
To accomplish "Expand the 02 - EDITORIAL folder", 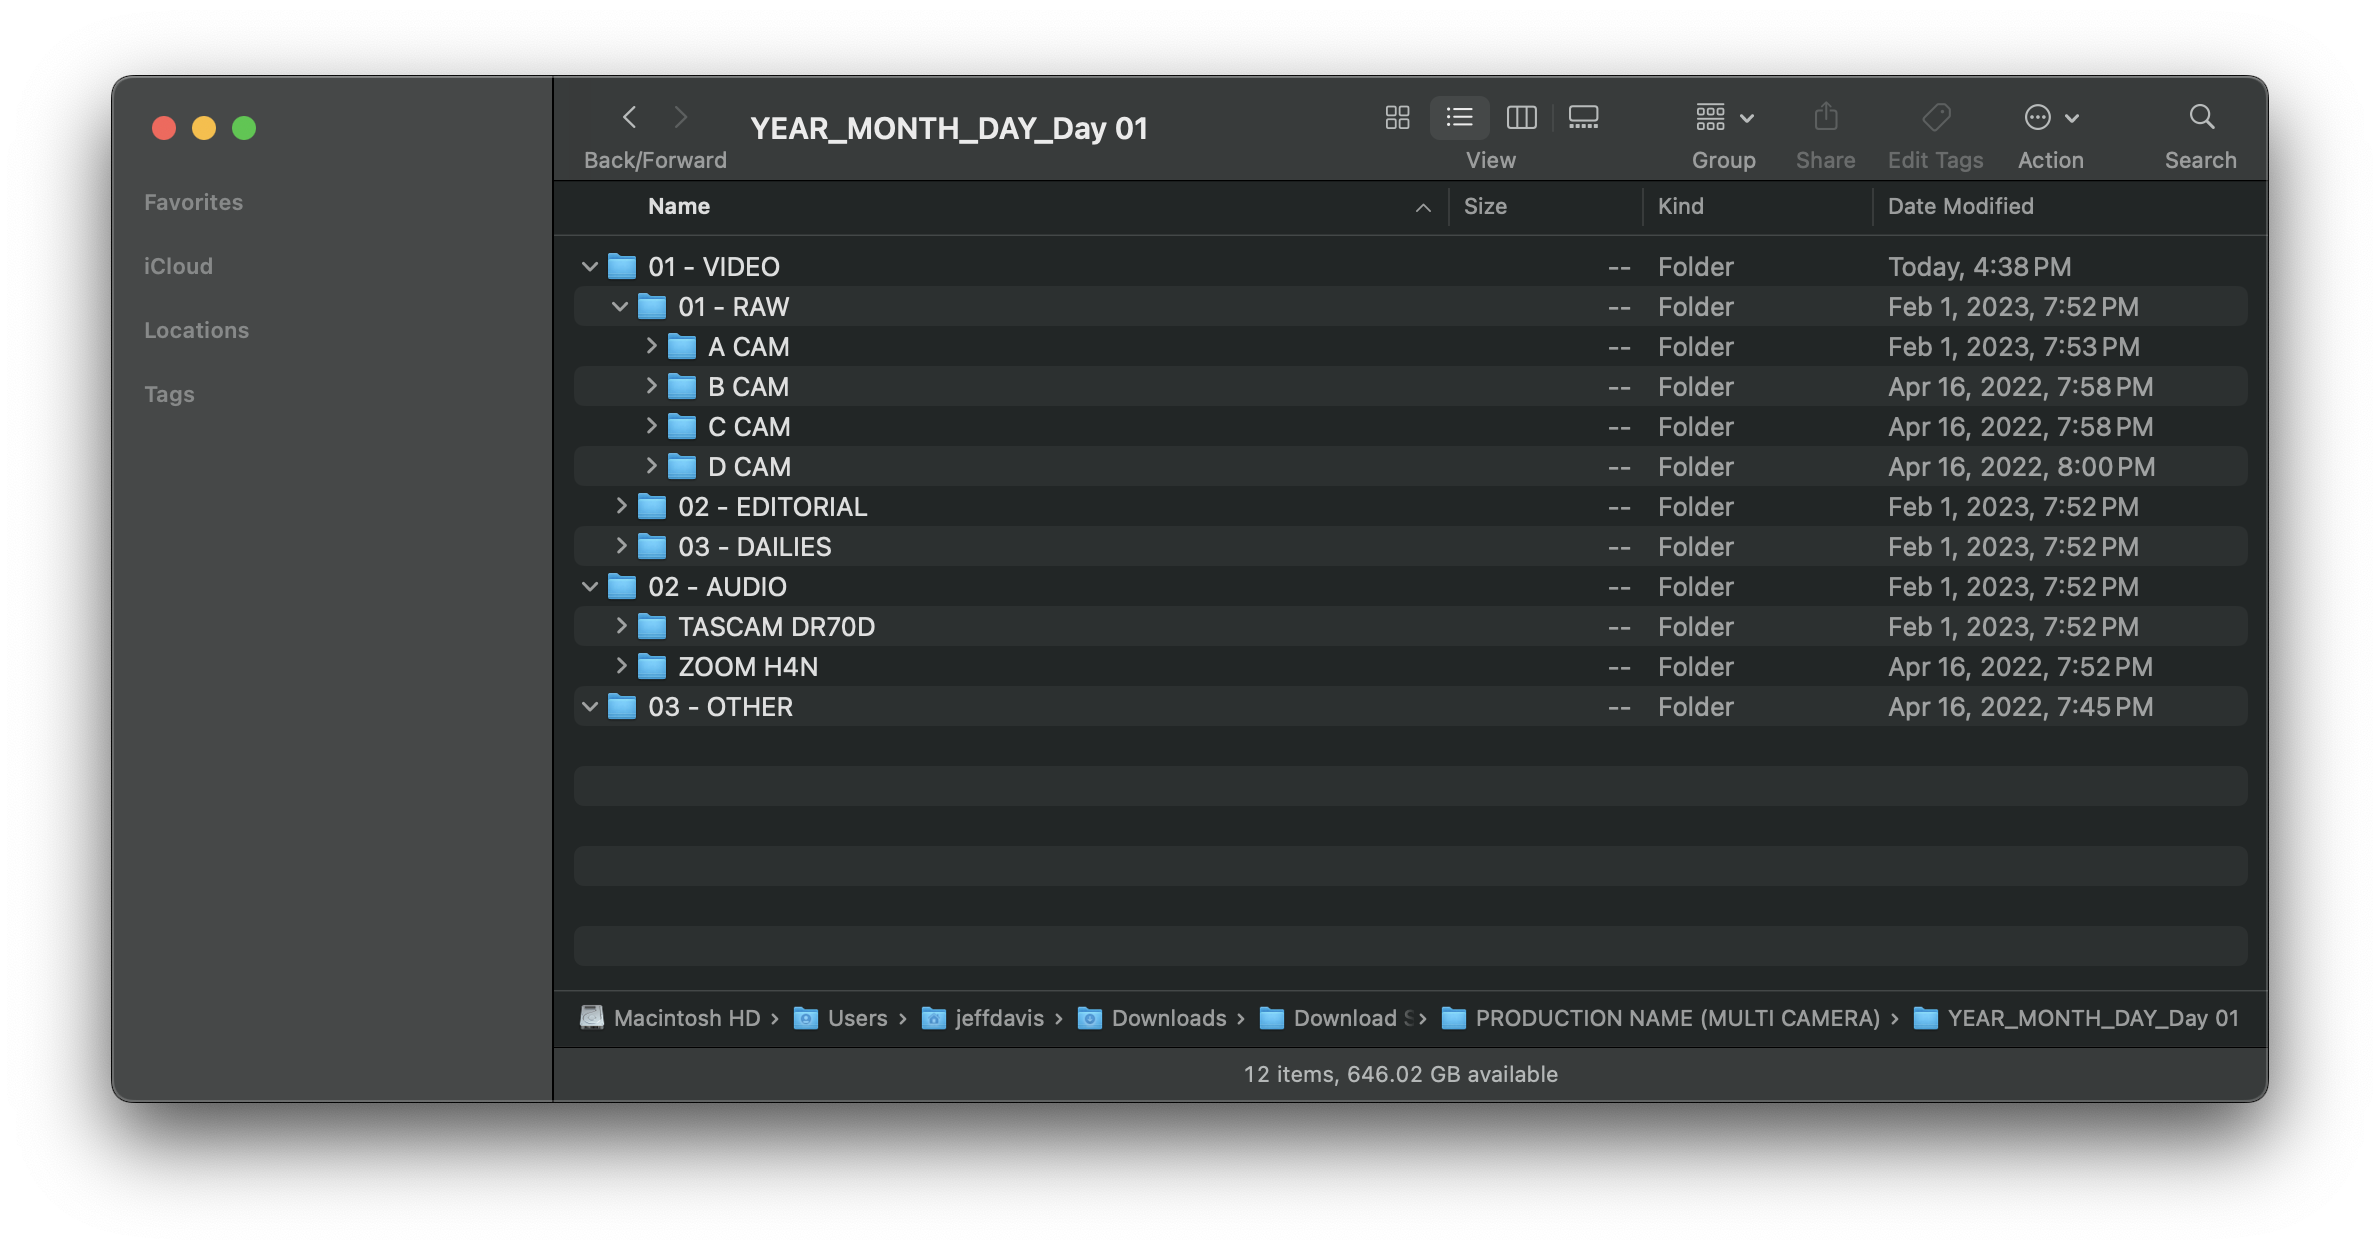I will 621,506.
